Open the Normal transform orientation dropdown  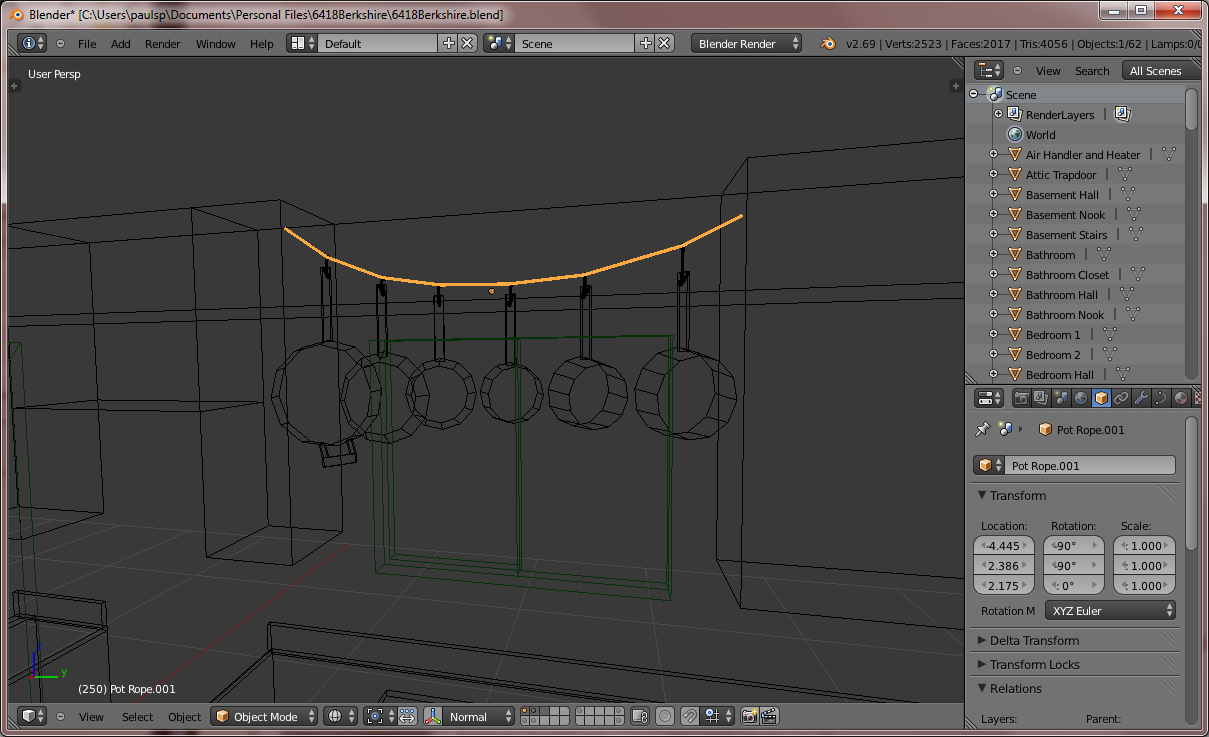(x=479, y=716)
